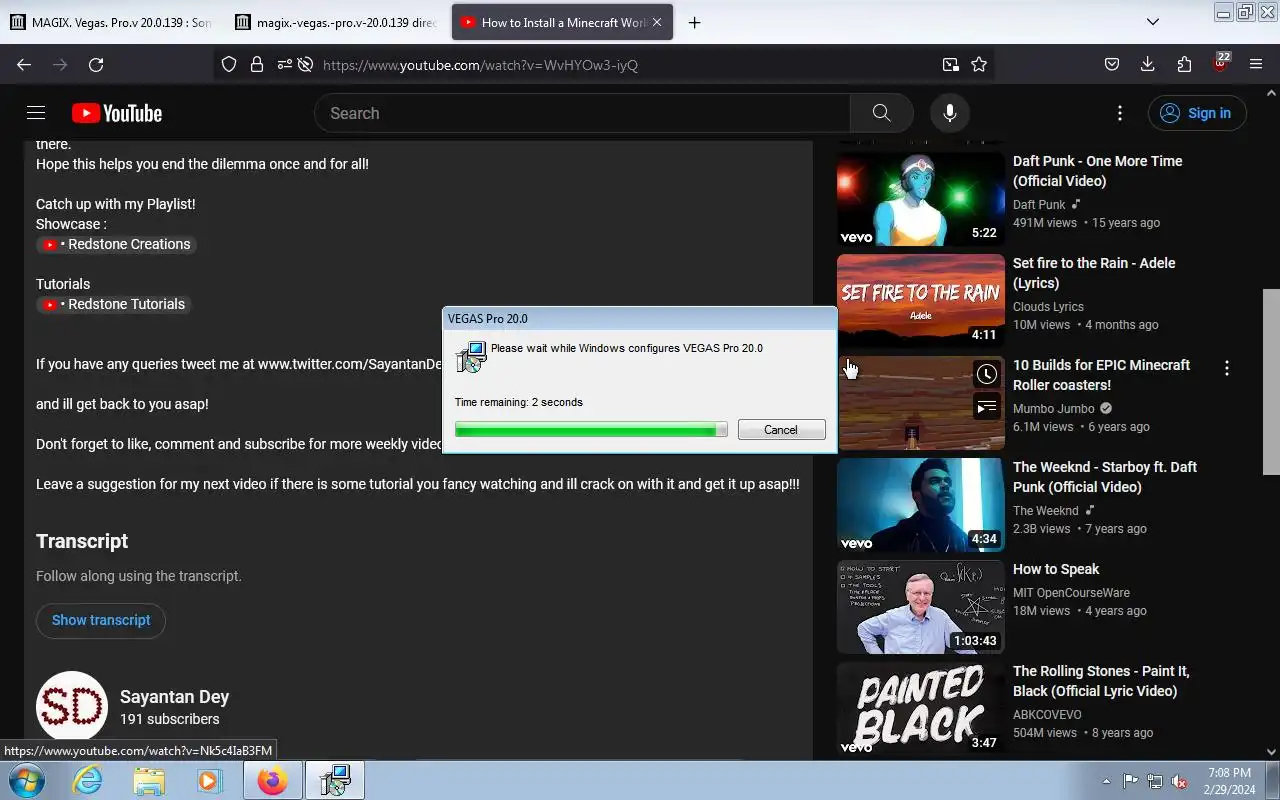
Task: Go forward with the browser forward arrow
Action: point(60,64)
